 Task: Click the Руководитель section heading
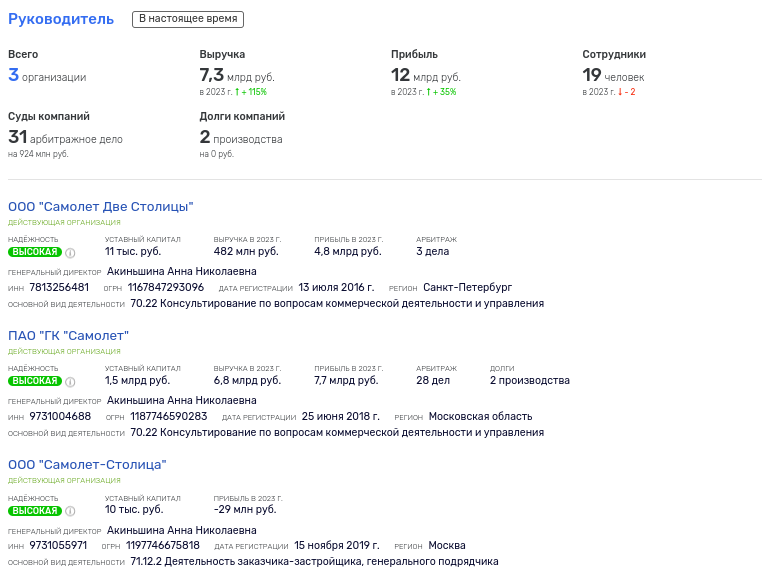coord(61,19)
